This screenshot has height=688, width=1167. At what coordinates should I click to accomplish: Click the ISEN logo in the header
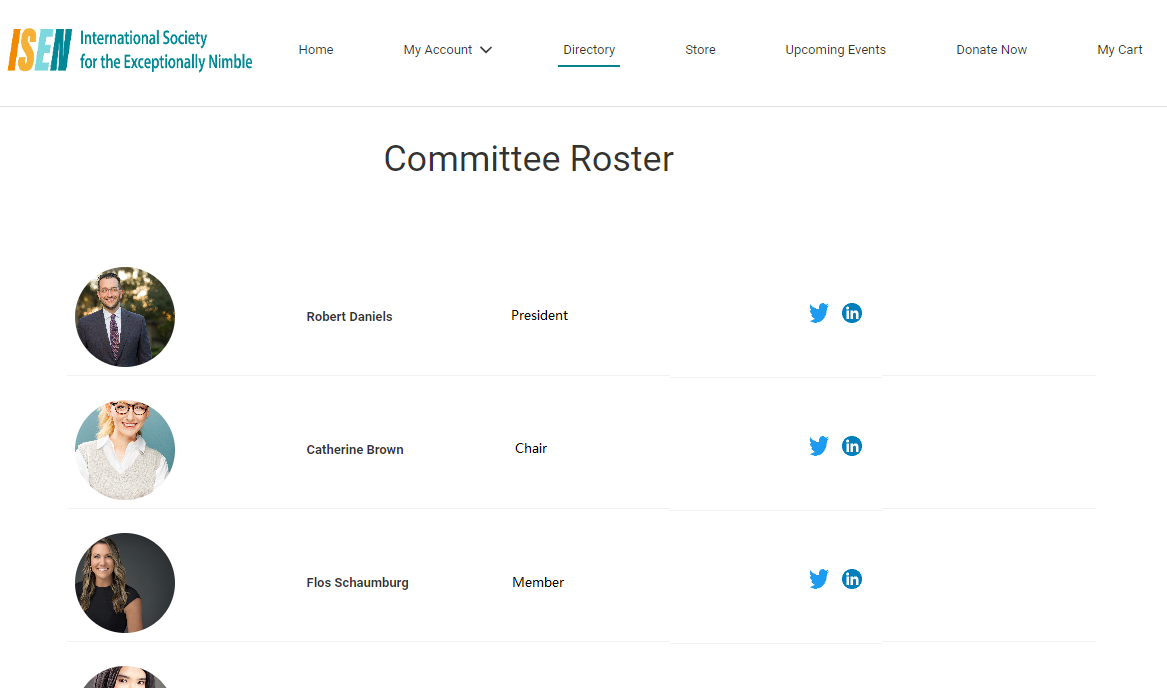[x=130, y=50]
